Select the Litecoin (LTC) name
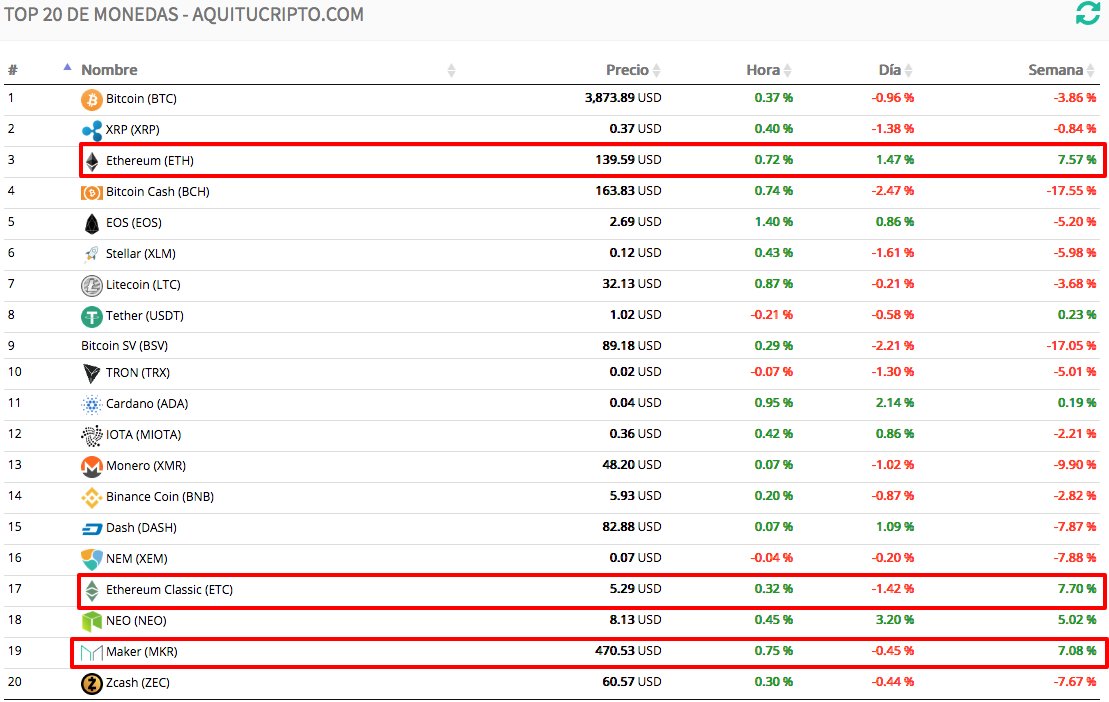Screen dimensions: 1109x702 pos(143,285)
